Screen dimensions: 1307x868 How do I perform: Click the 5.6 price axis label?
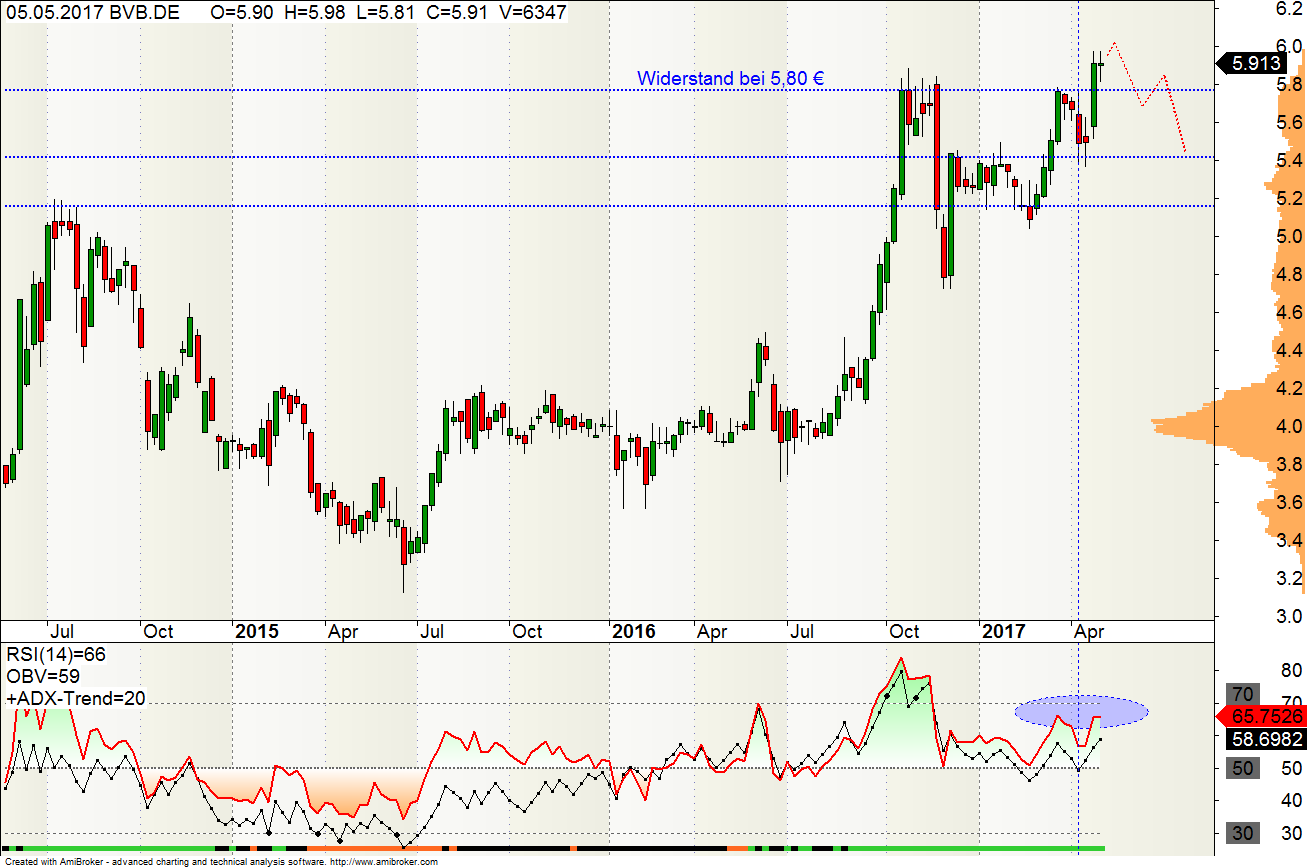(x=1289, y=122)
